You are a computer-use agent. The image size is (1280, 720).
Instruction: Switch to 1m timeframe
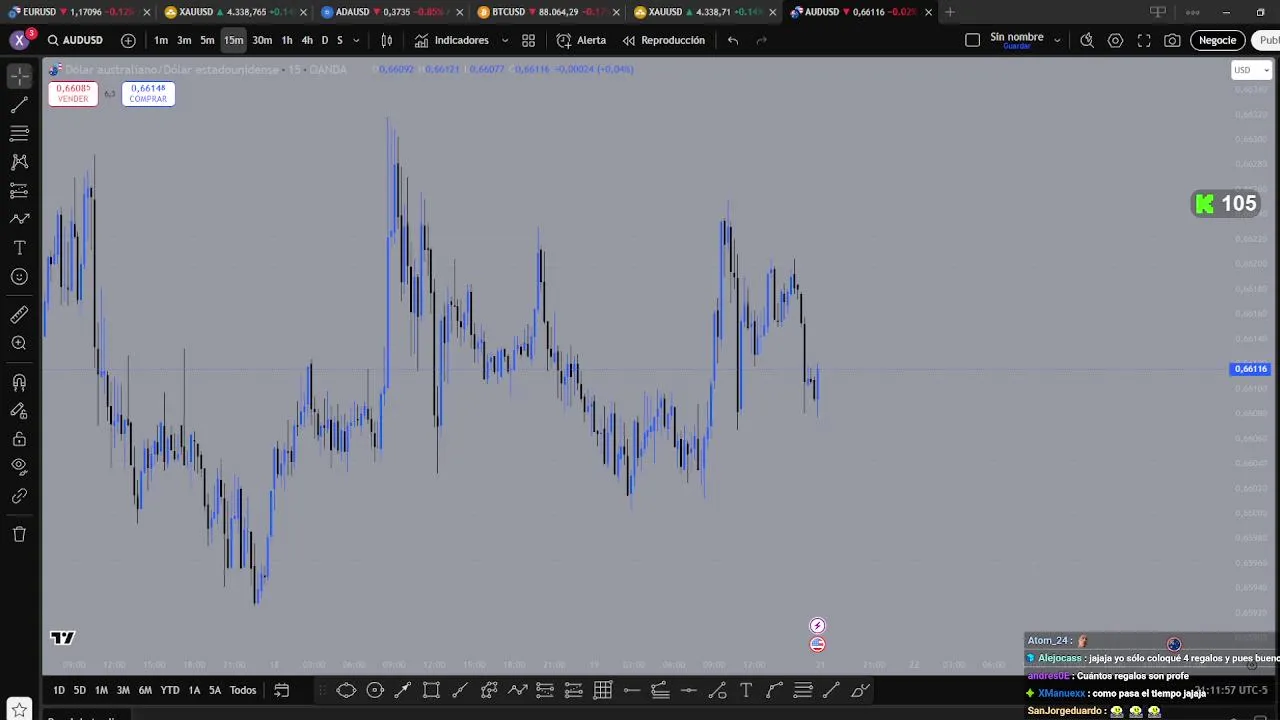tap(161, 40)
